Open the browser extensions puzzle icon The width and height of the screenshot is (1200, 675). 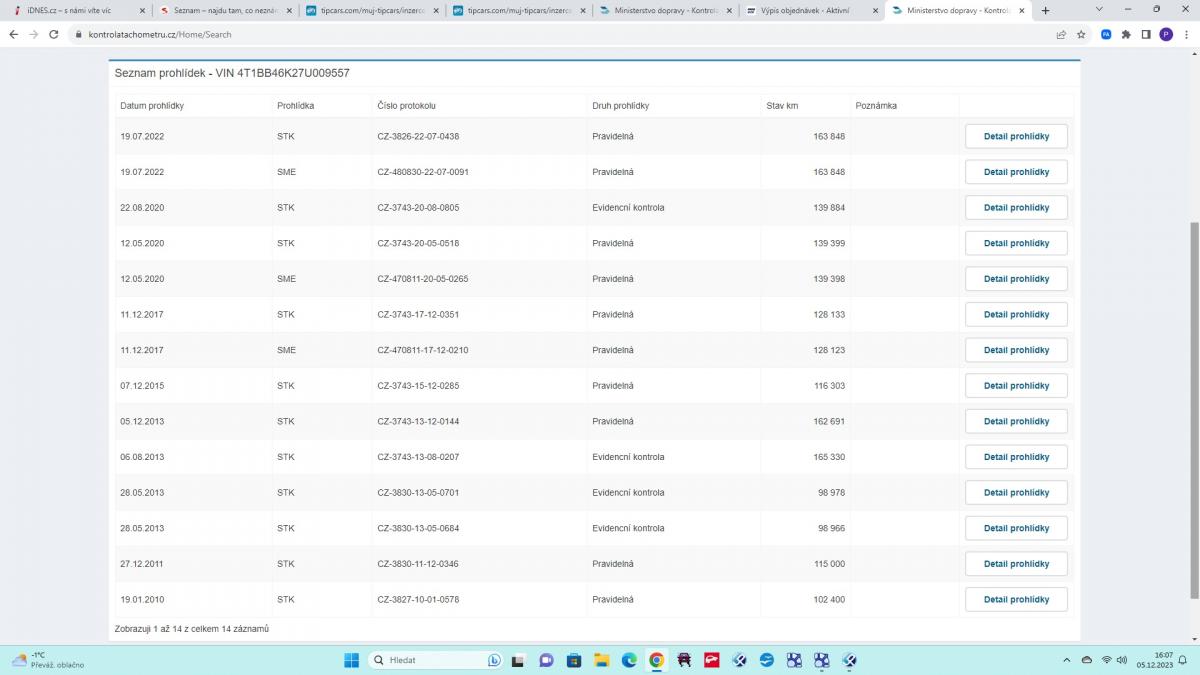[1126, 34]
